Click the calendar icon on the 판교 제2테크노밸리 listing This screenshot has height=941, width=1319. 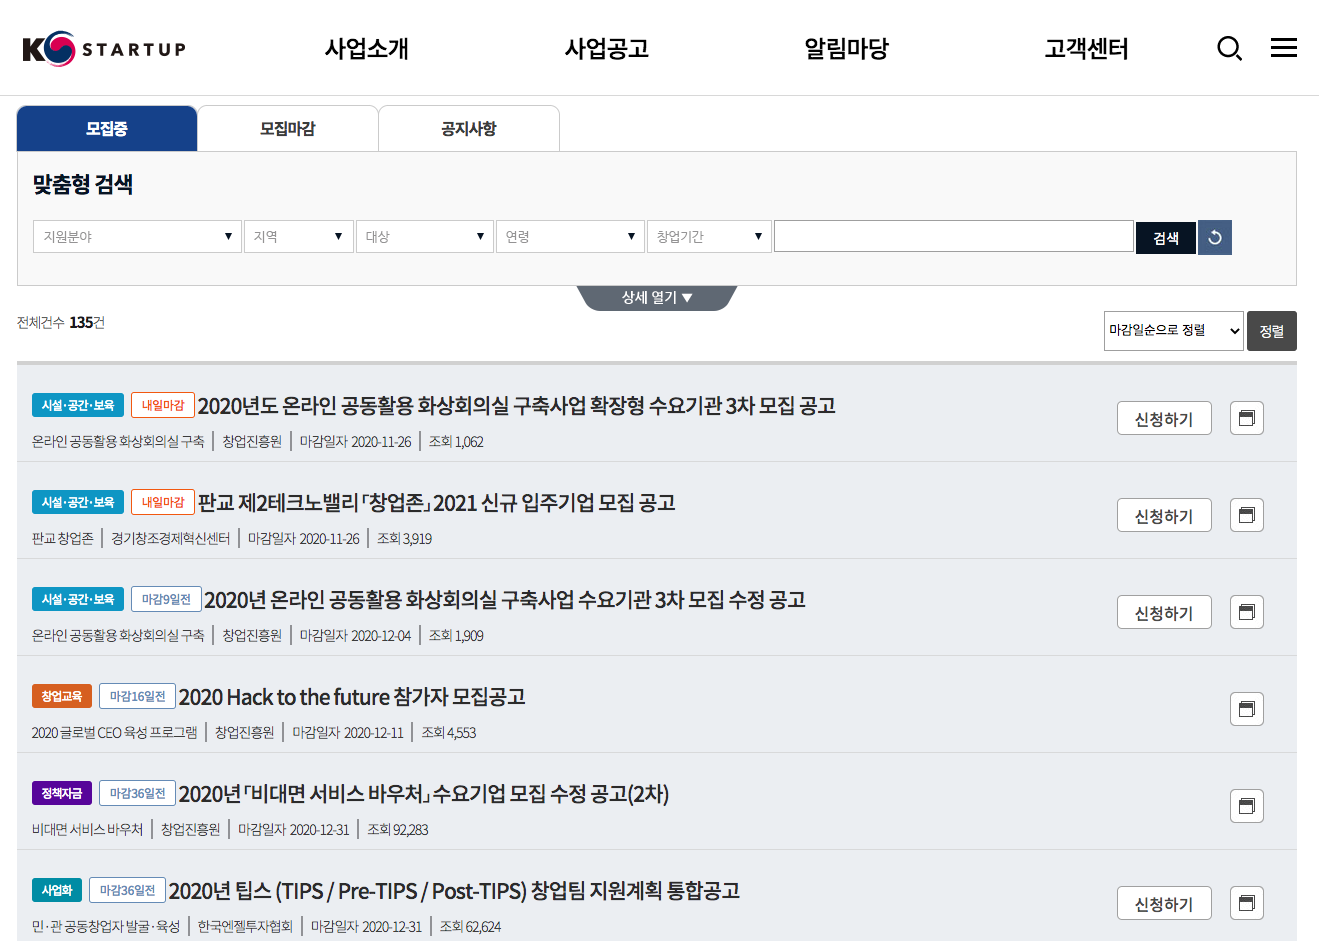click(x=1246, y=514)
